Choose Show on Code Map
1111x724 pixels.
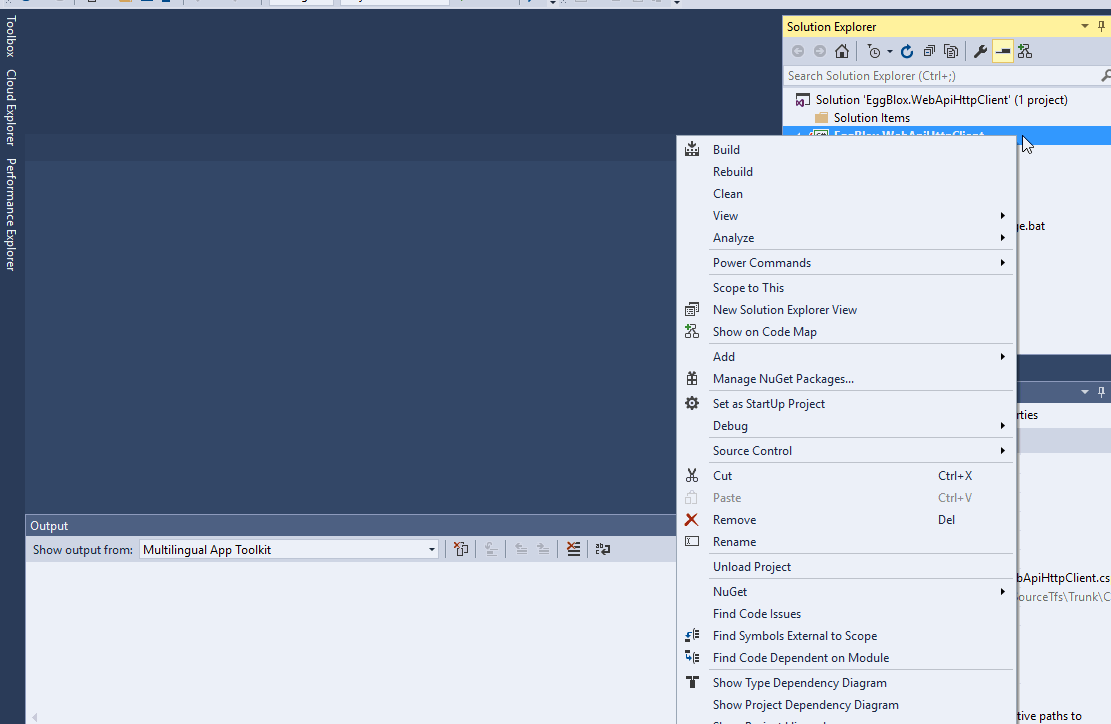pyautogui.click(x=847, y=332)
